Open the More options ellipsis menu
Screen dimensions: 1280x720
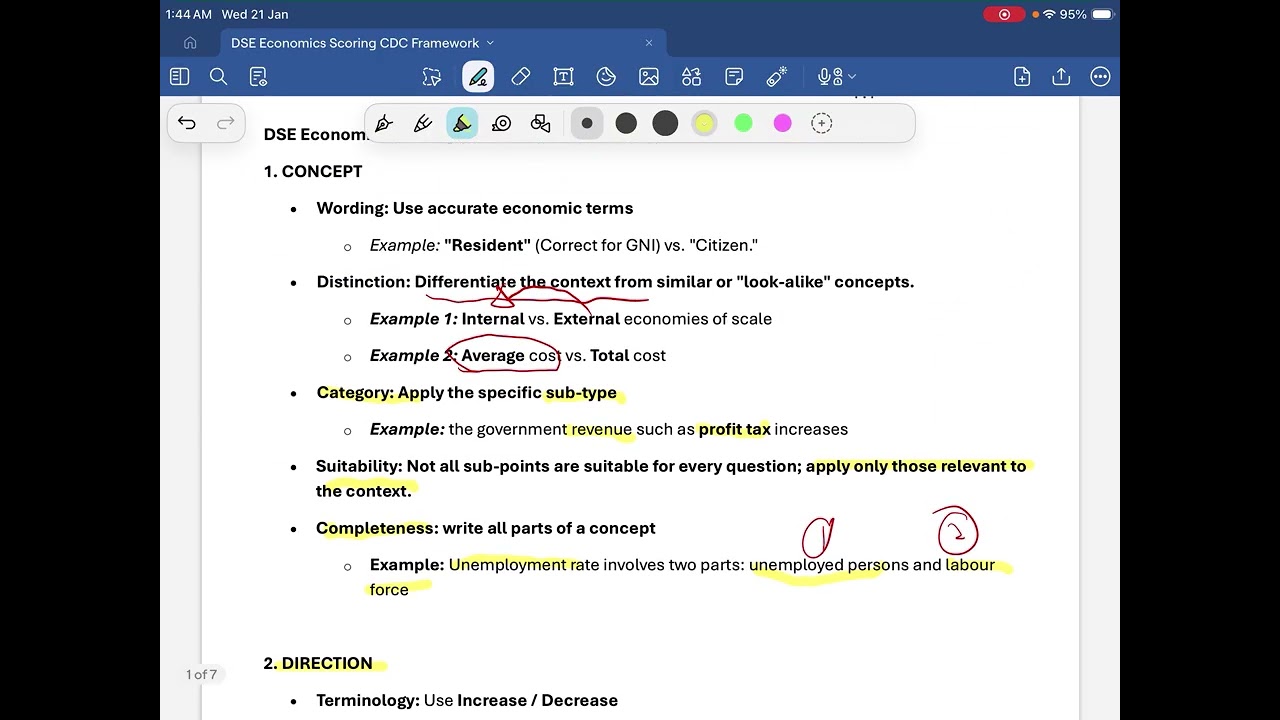point(1100,76)
